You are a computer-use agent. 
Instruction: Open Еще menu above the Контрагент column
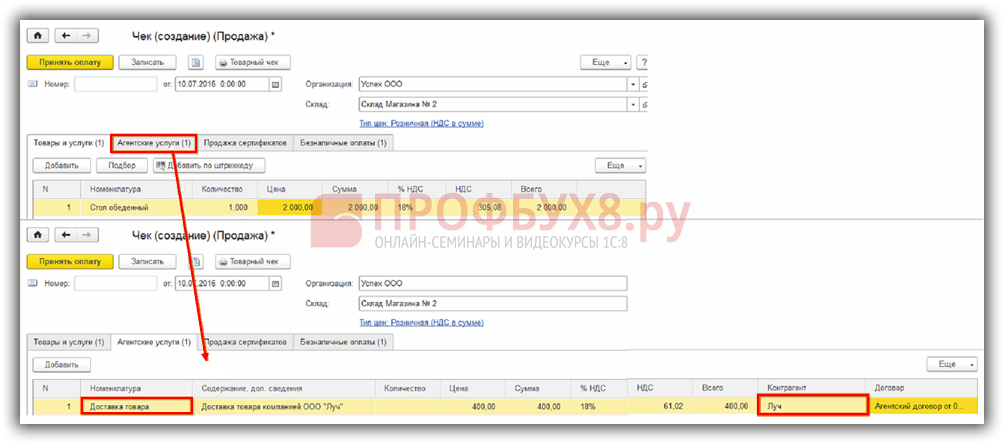(952, 364)
